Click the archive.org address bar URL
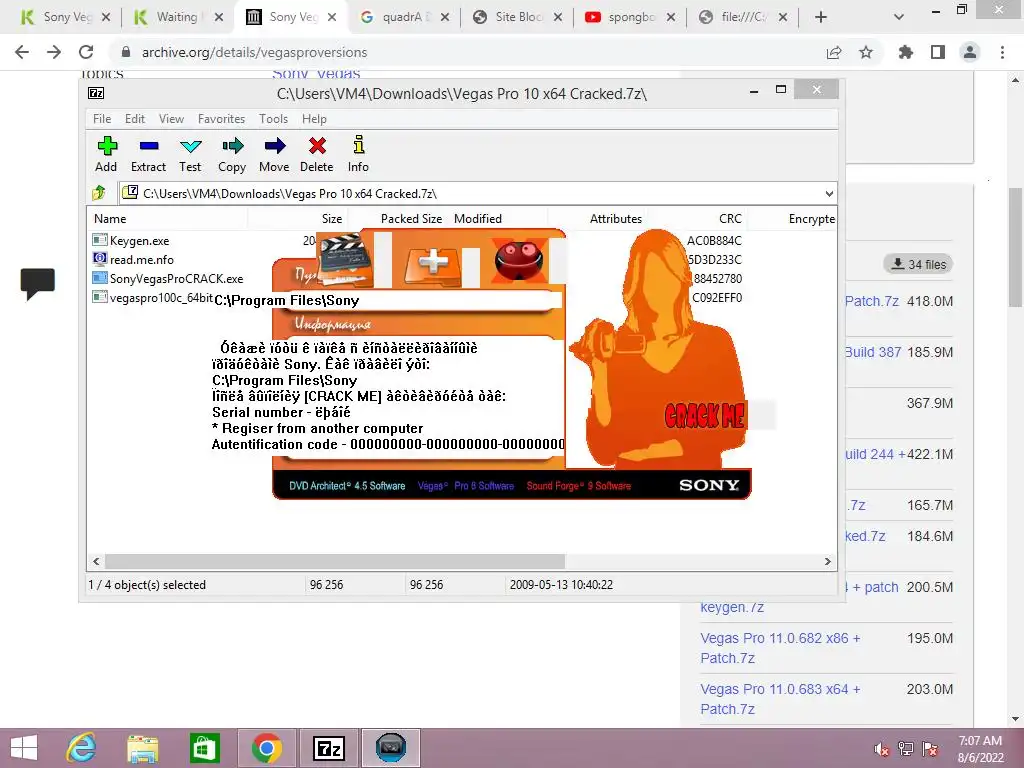The height and width of the screenshot is (768, 1024). click(x=255, y=52)
